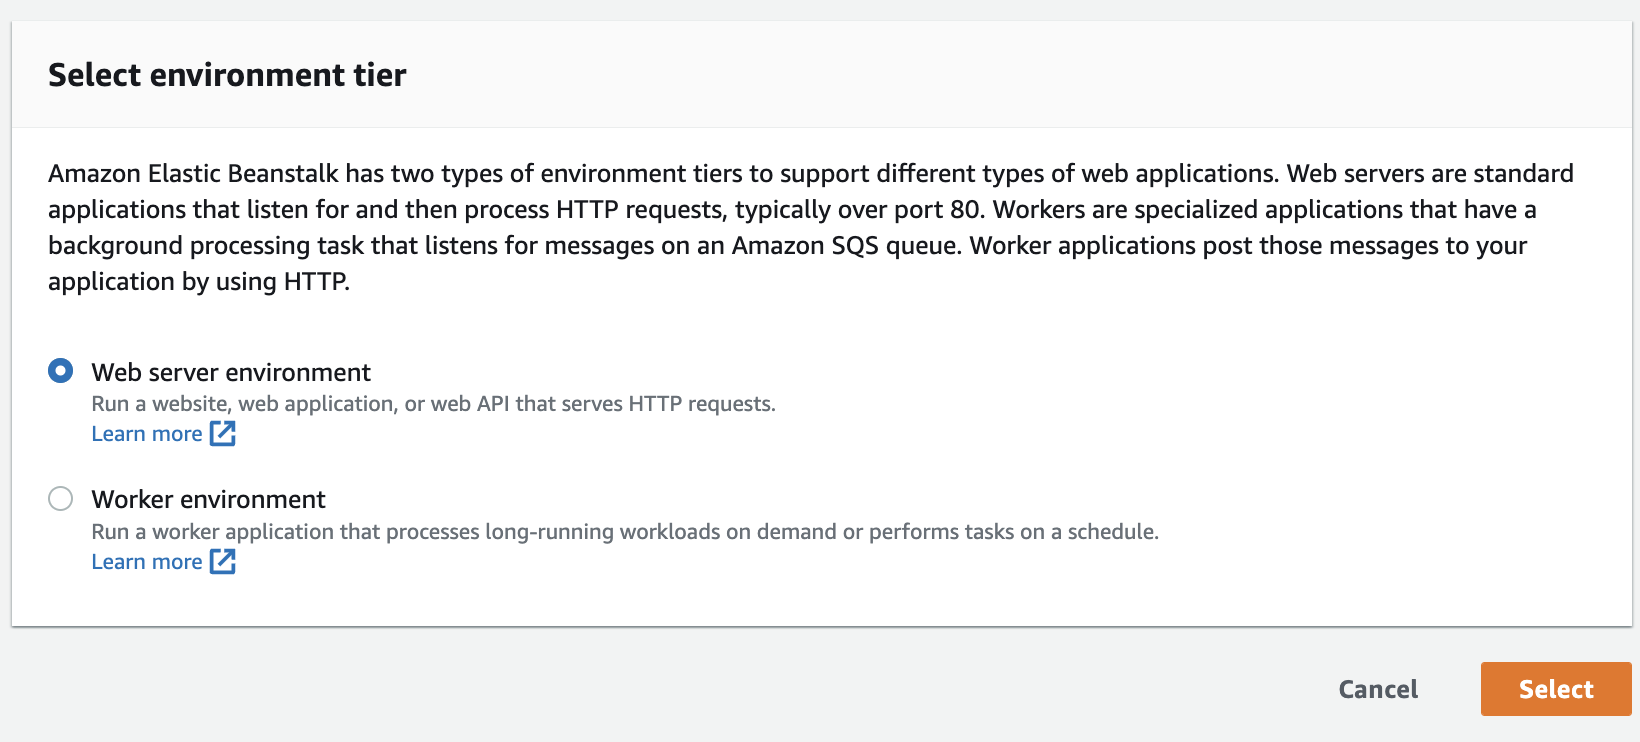
Task: Choose the Worker environment radio option
Action: click(61, 498)
